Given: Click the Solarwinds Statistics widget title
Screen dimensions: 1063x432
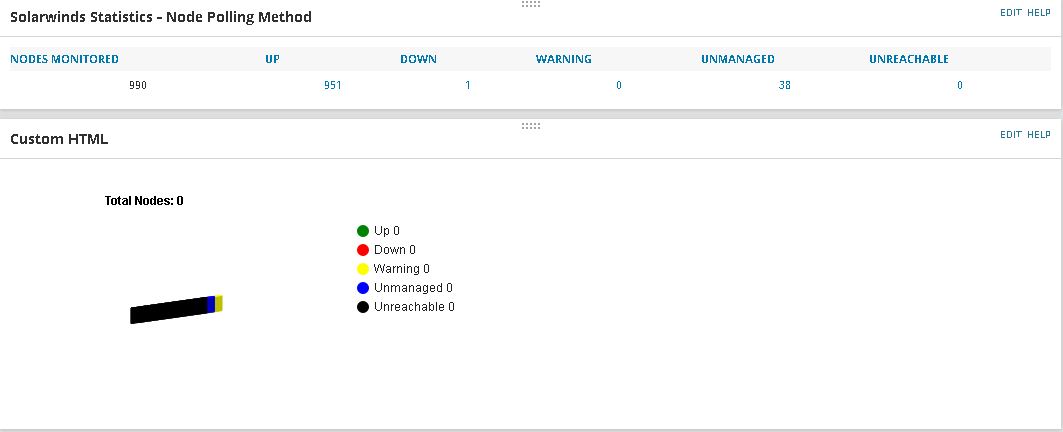Looking at the screenshot, I should pyautogui.click(x=161, y=17).
